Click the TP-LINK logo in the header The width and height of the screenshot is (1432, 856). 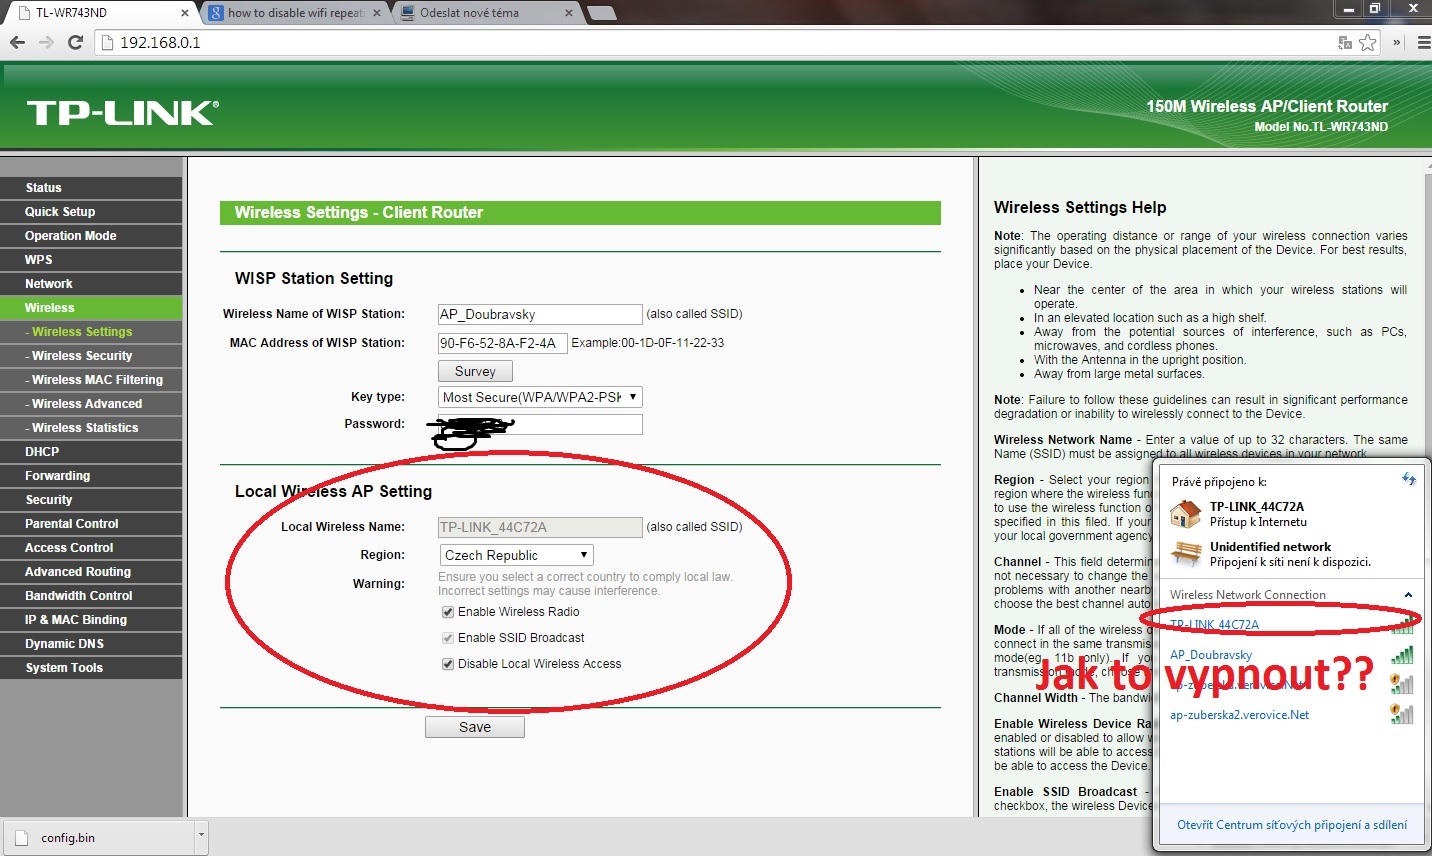click(x=122, y=113)
